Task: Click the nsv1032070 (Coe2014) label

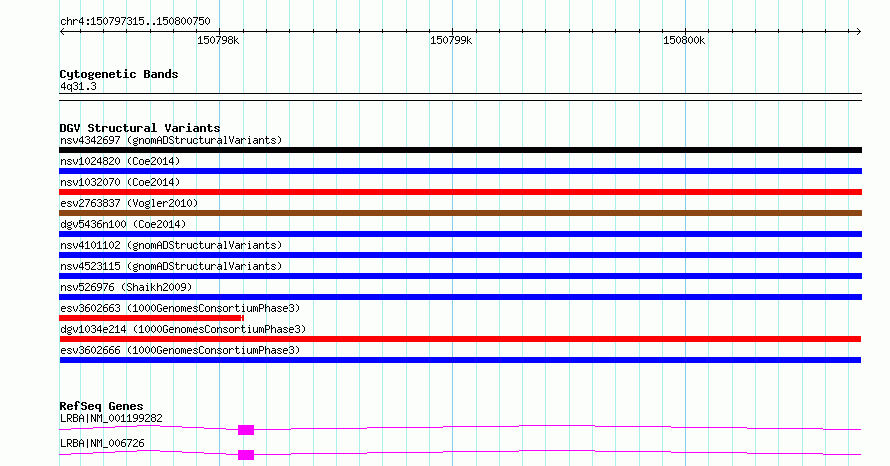Action: (120, 182)
